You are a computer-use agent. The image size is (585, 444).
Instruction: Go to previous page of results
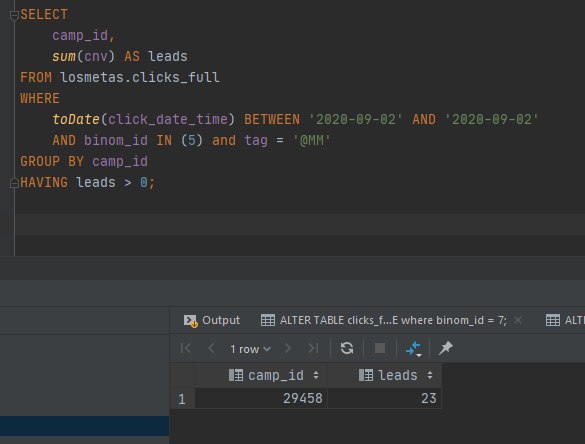pyautogui.click(x=211, y=348)
